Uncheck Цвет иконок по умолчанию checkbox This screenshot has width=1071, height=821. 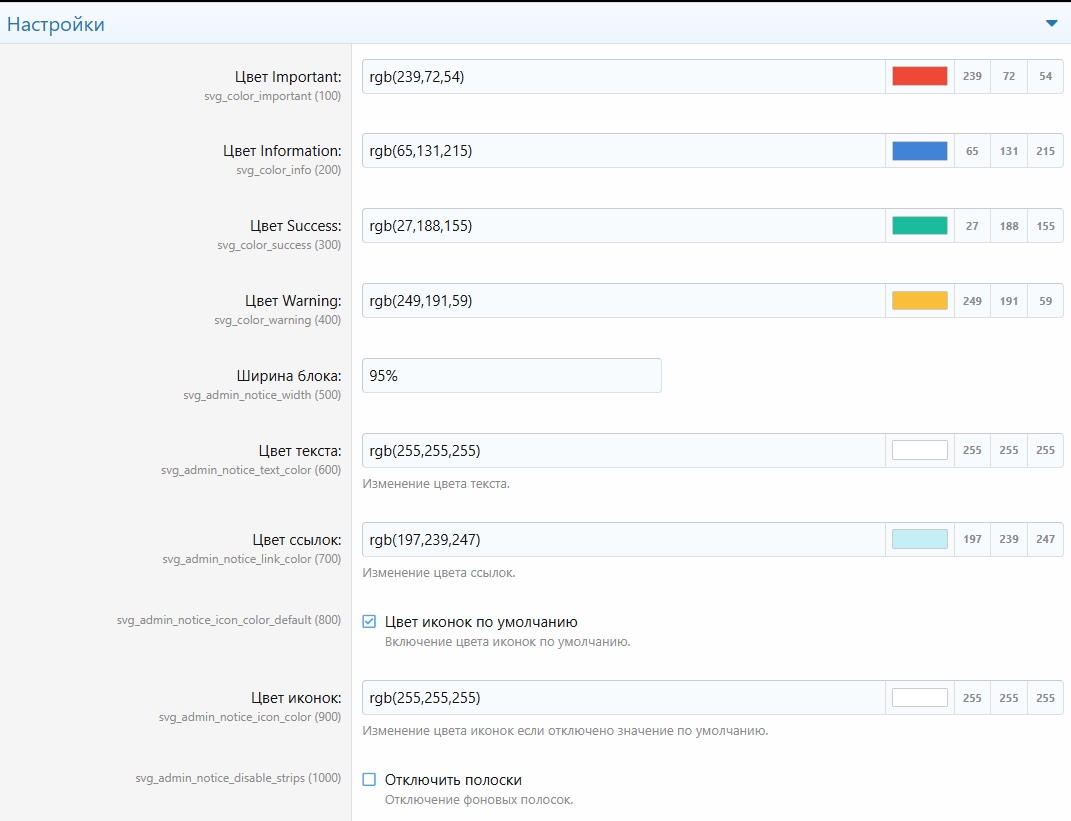pyautogui.click(x=369, y=621)
